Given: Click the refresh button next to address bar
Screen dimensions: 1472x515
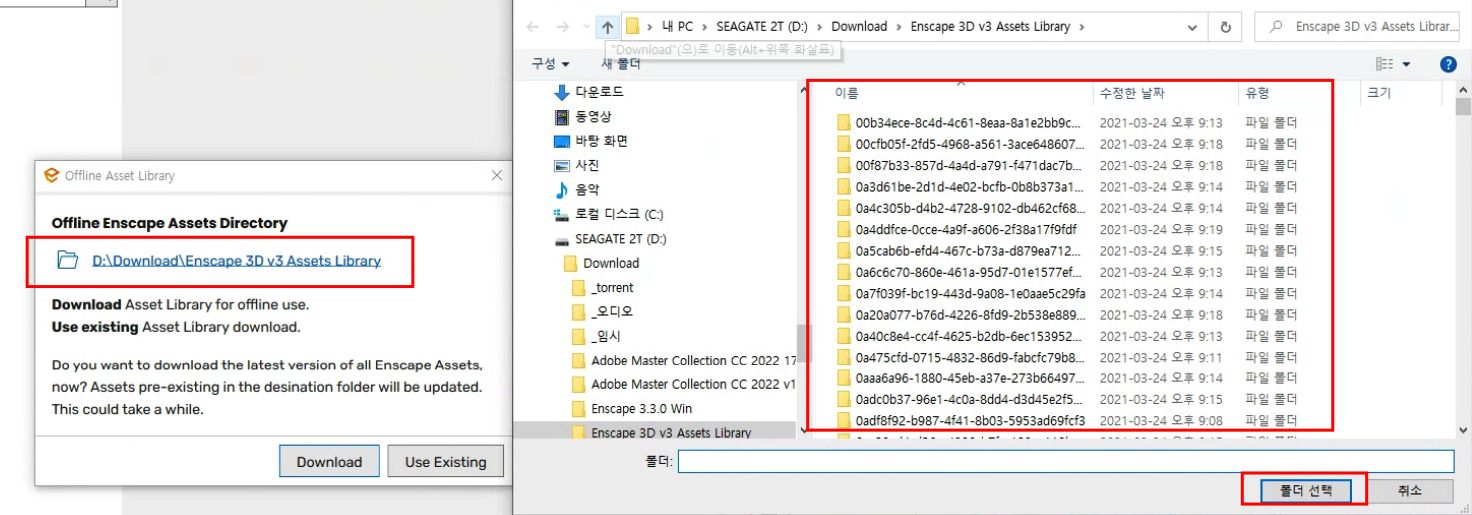Looking at the screenshot, I should coord(1225,27).
